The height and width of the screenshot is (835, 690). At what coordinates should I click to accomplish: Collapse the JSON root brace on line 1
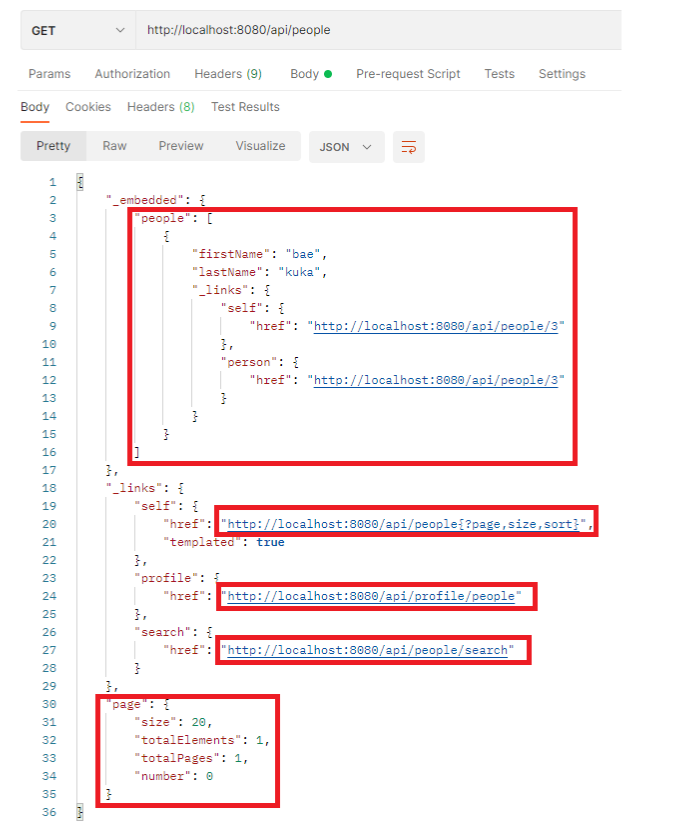80,182
